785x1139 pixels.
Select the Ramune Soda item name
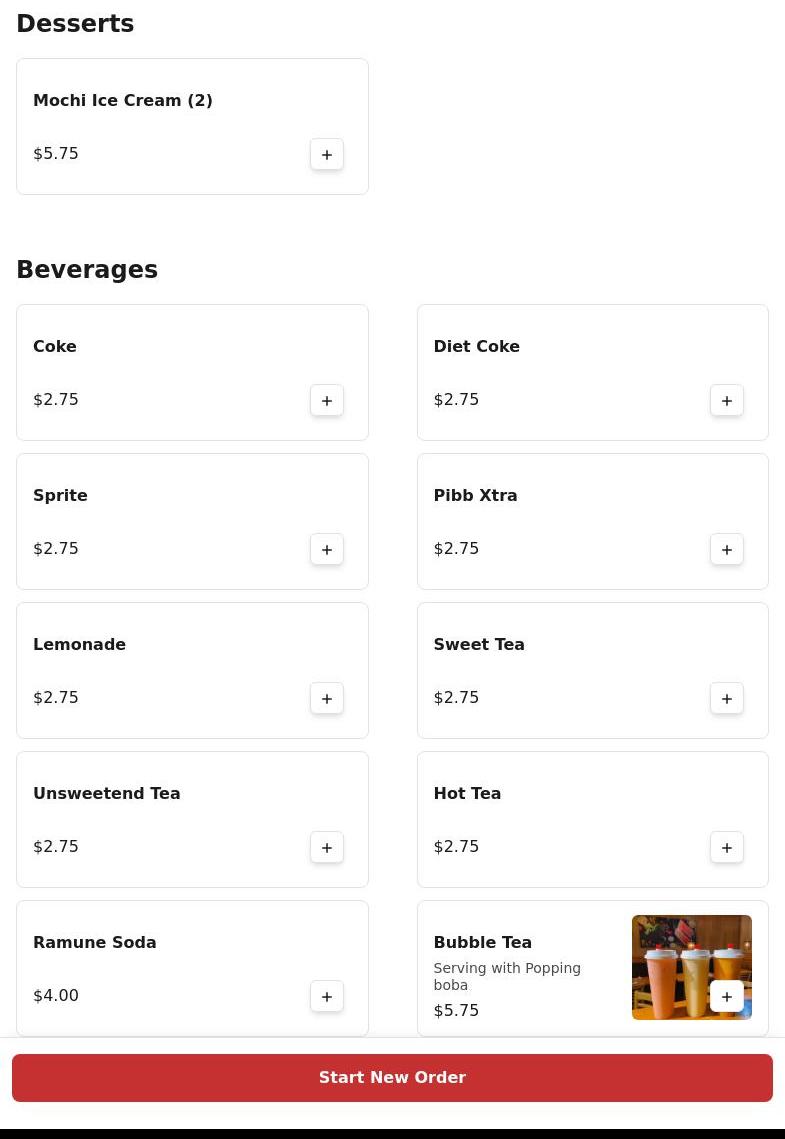coord(95,942)
